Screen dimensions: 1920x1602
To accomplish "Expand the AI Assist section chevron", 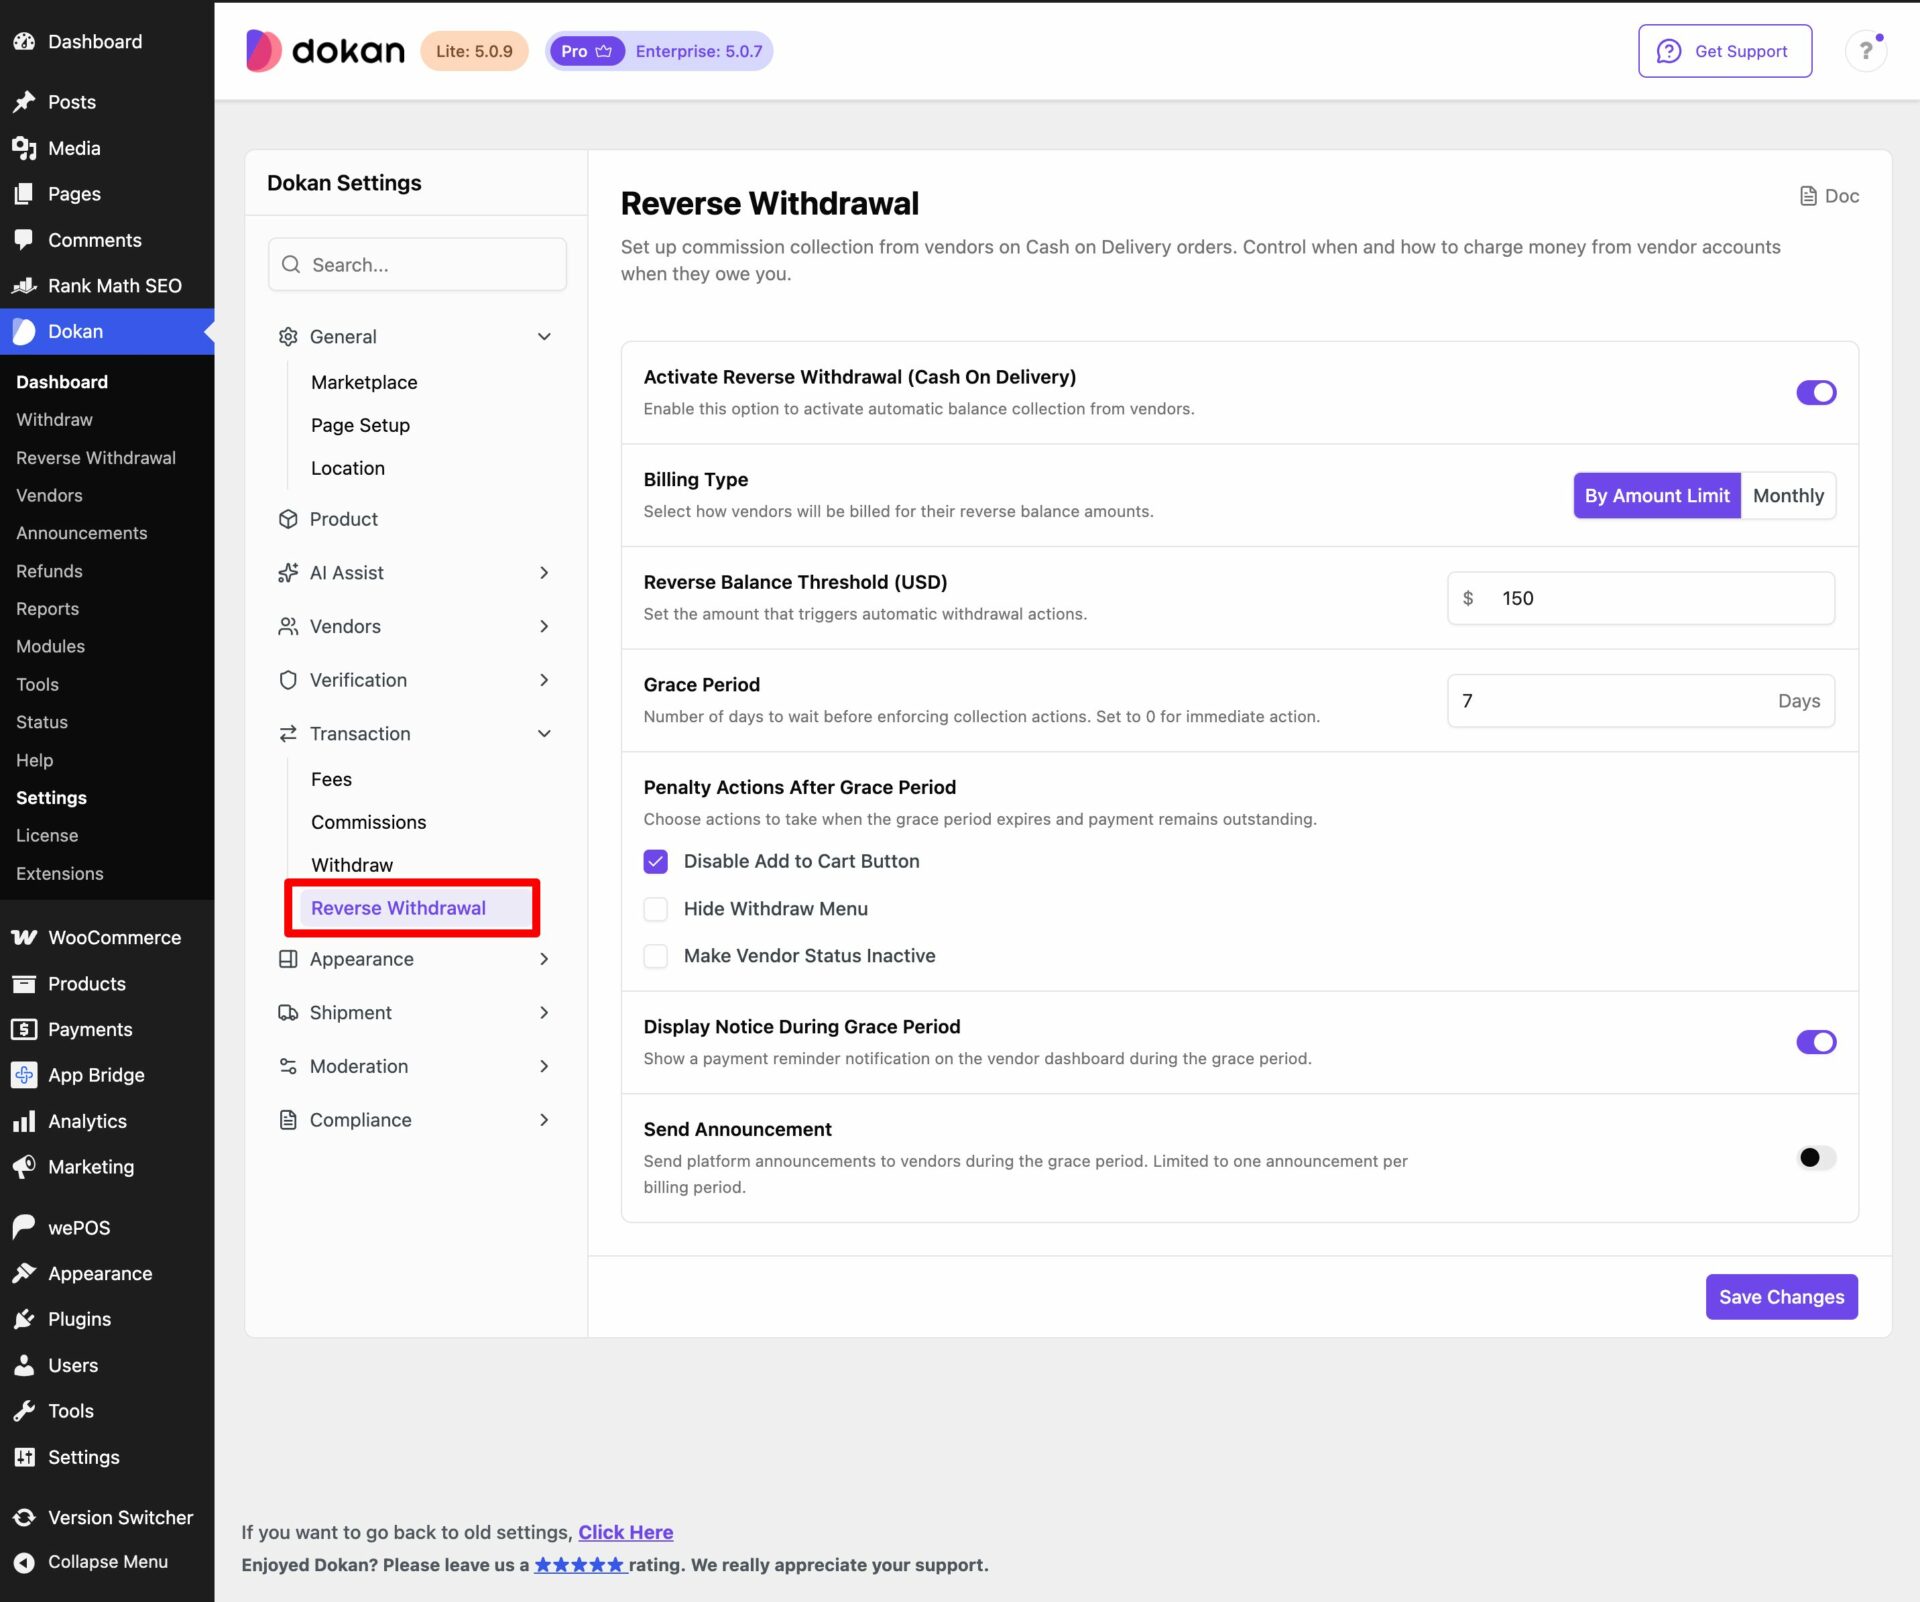I will [544, 573].
